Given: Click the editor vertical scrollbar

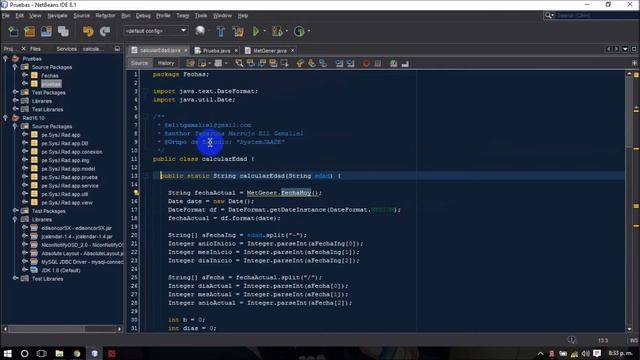Looking at the screenshot, I should click(629, 202).
